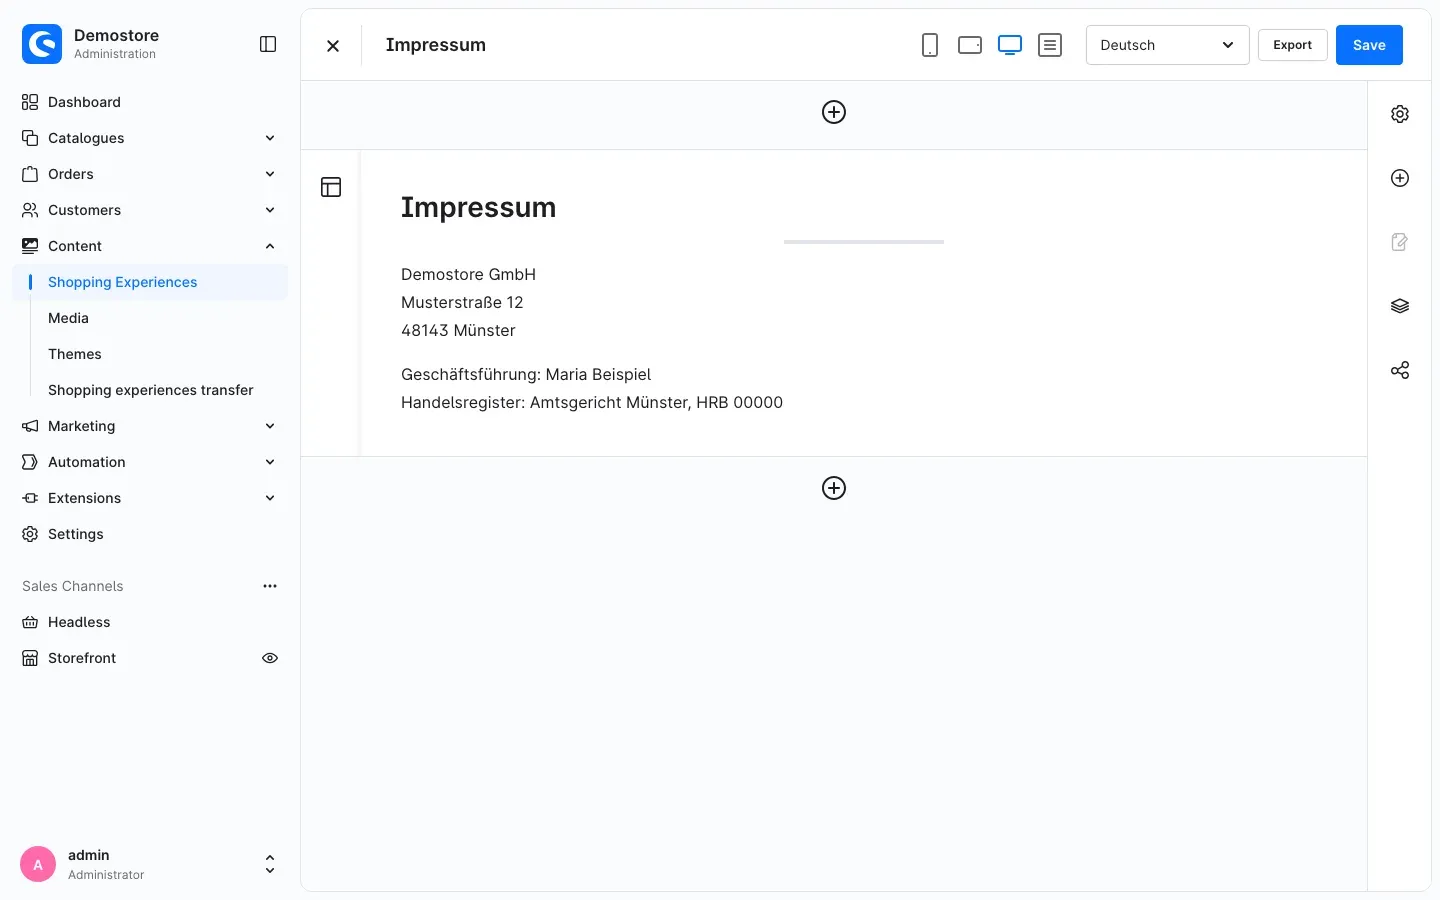Switch to tablet viewport preview
Viewport: 1440px width, 900px height.
970,45
